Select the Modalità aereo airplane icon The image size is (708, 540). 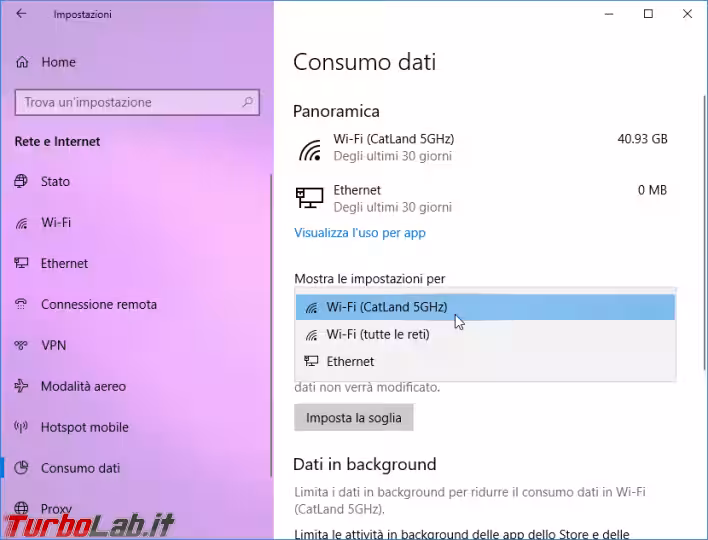tap(21, 386)
